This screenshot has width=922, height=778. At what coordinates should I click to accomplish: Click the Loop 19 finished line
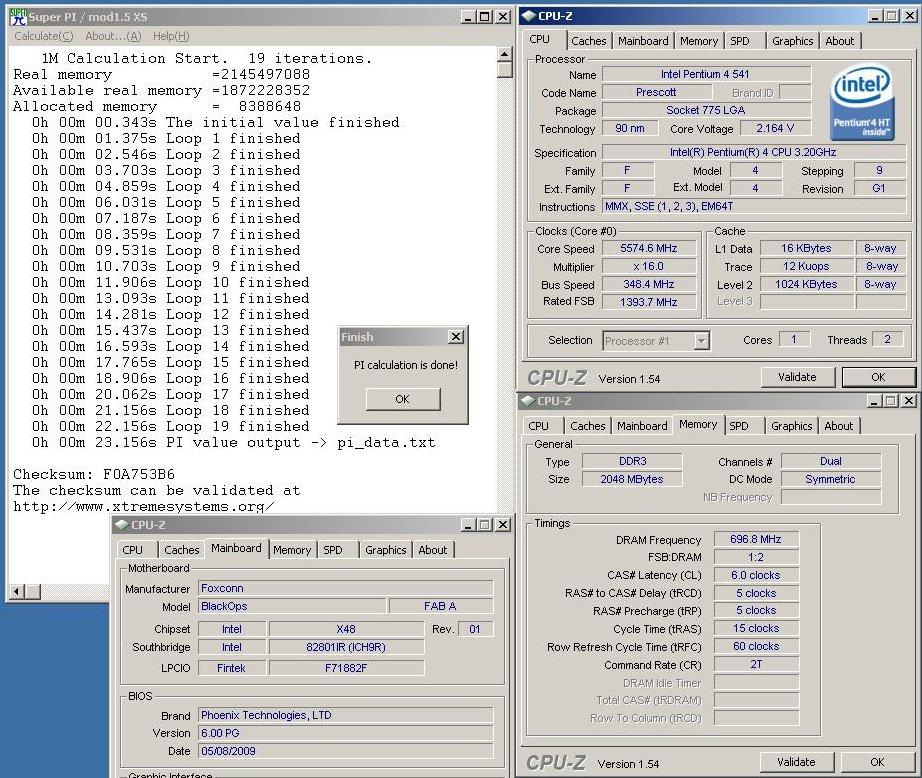point(171,426)
